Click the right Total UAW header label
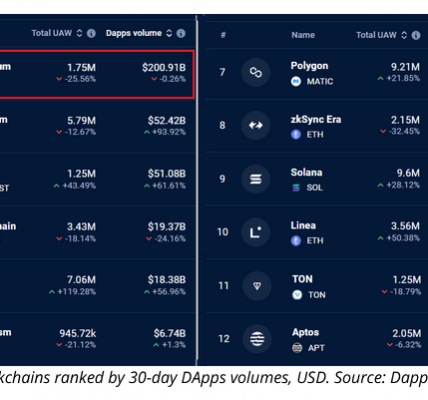This screenshot has width=428, height=400. coord(376,35)
